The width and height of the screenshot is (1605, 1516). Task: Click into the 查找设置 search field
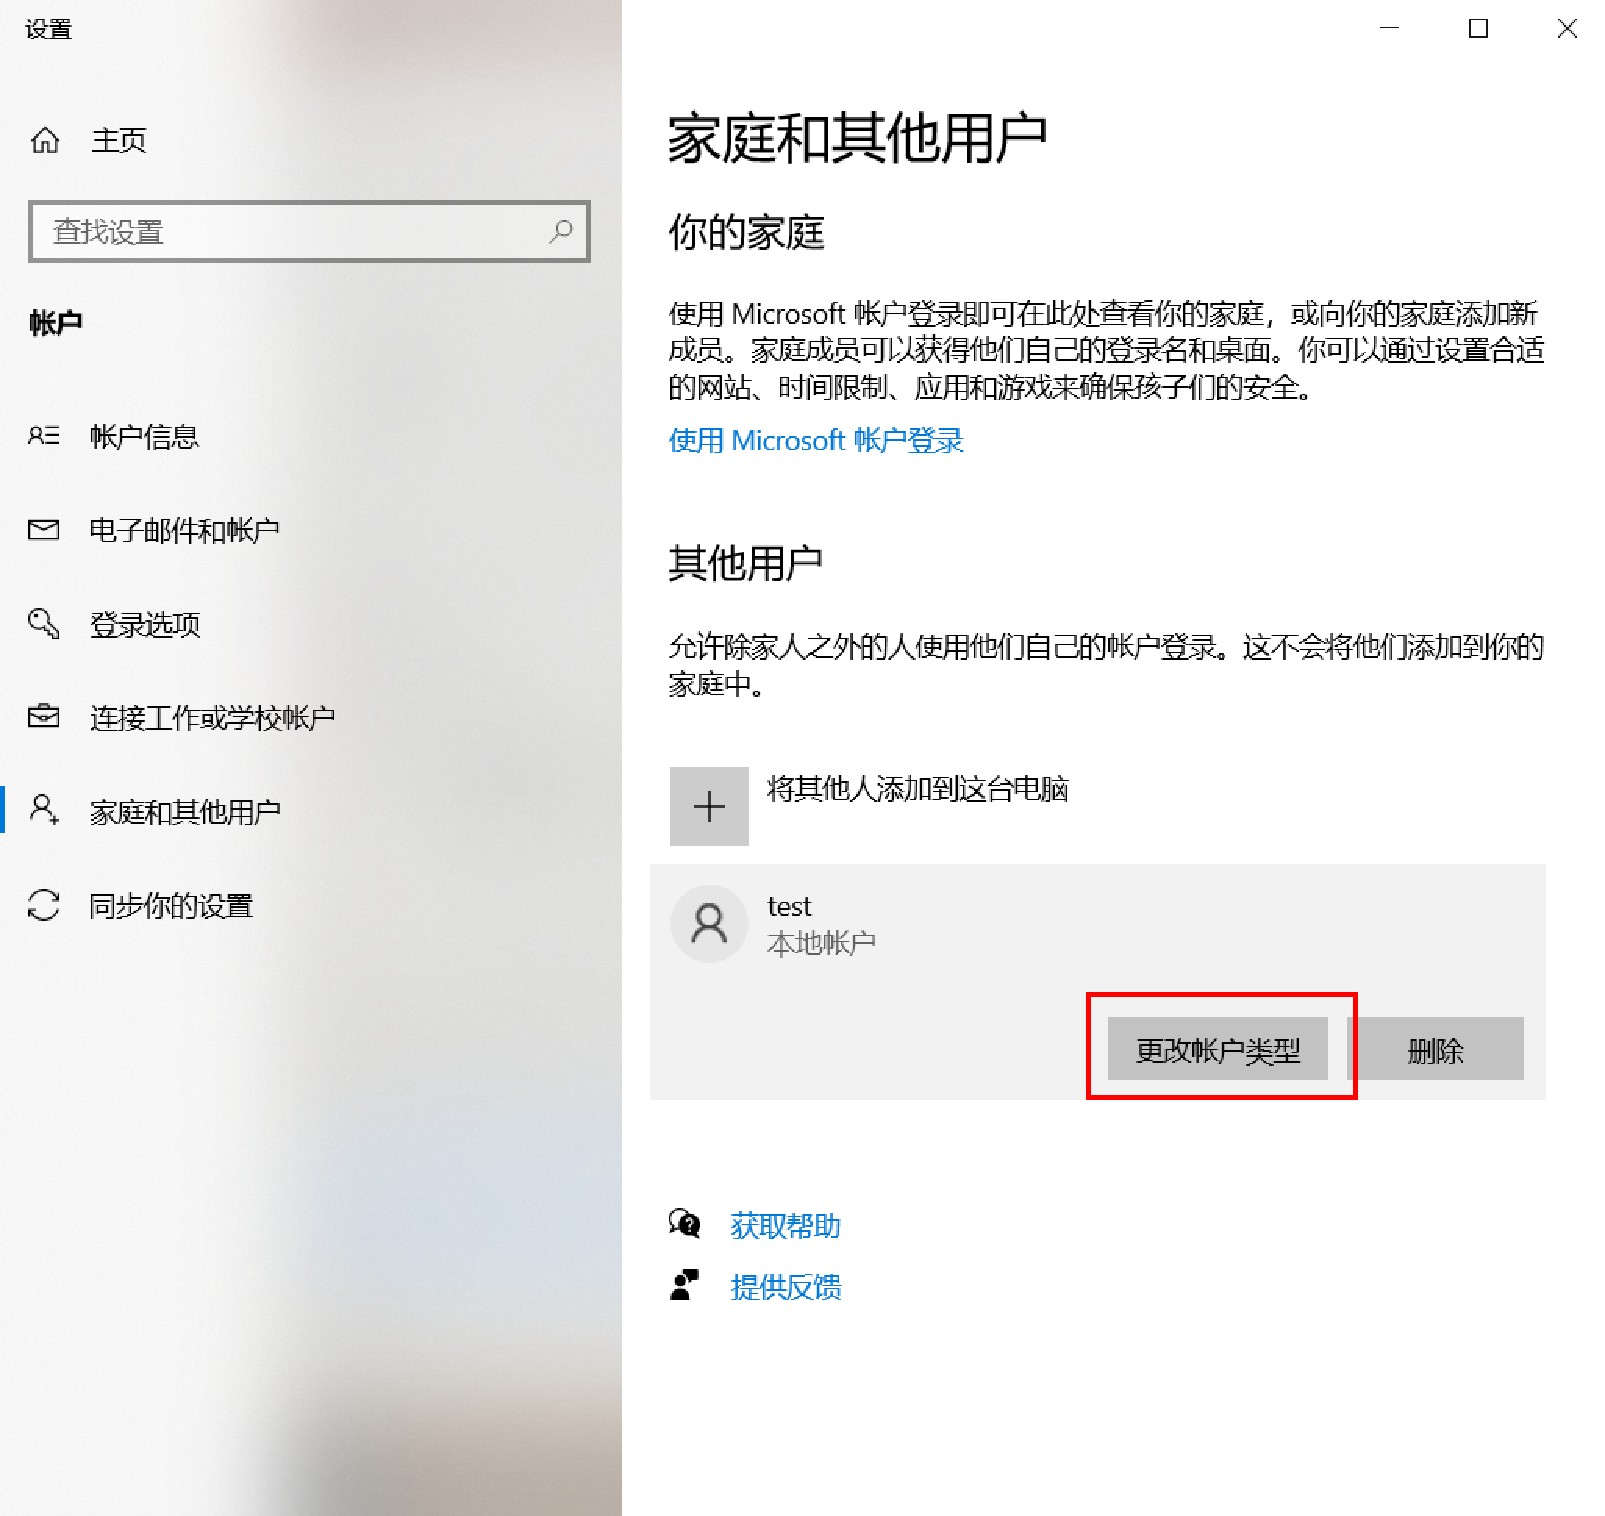(309, 231)
